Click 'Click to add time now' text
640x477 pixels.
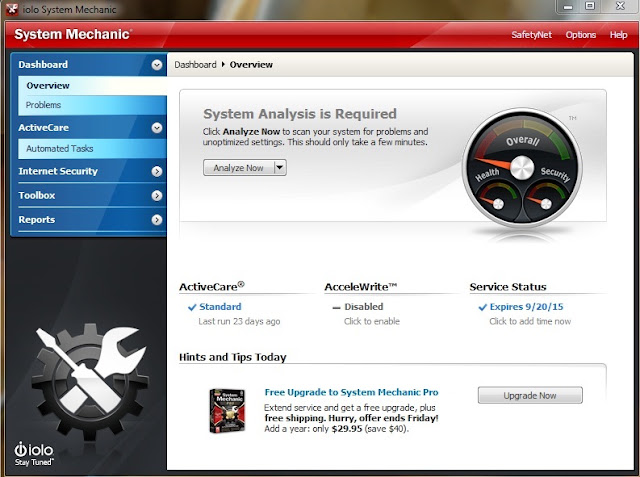(x=530, y=322)
